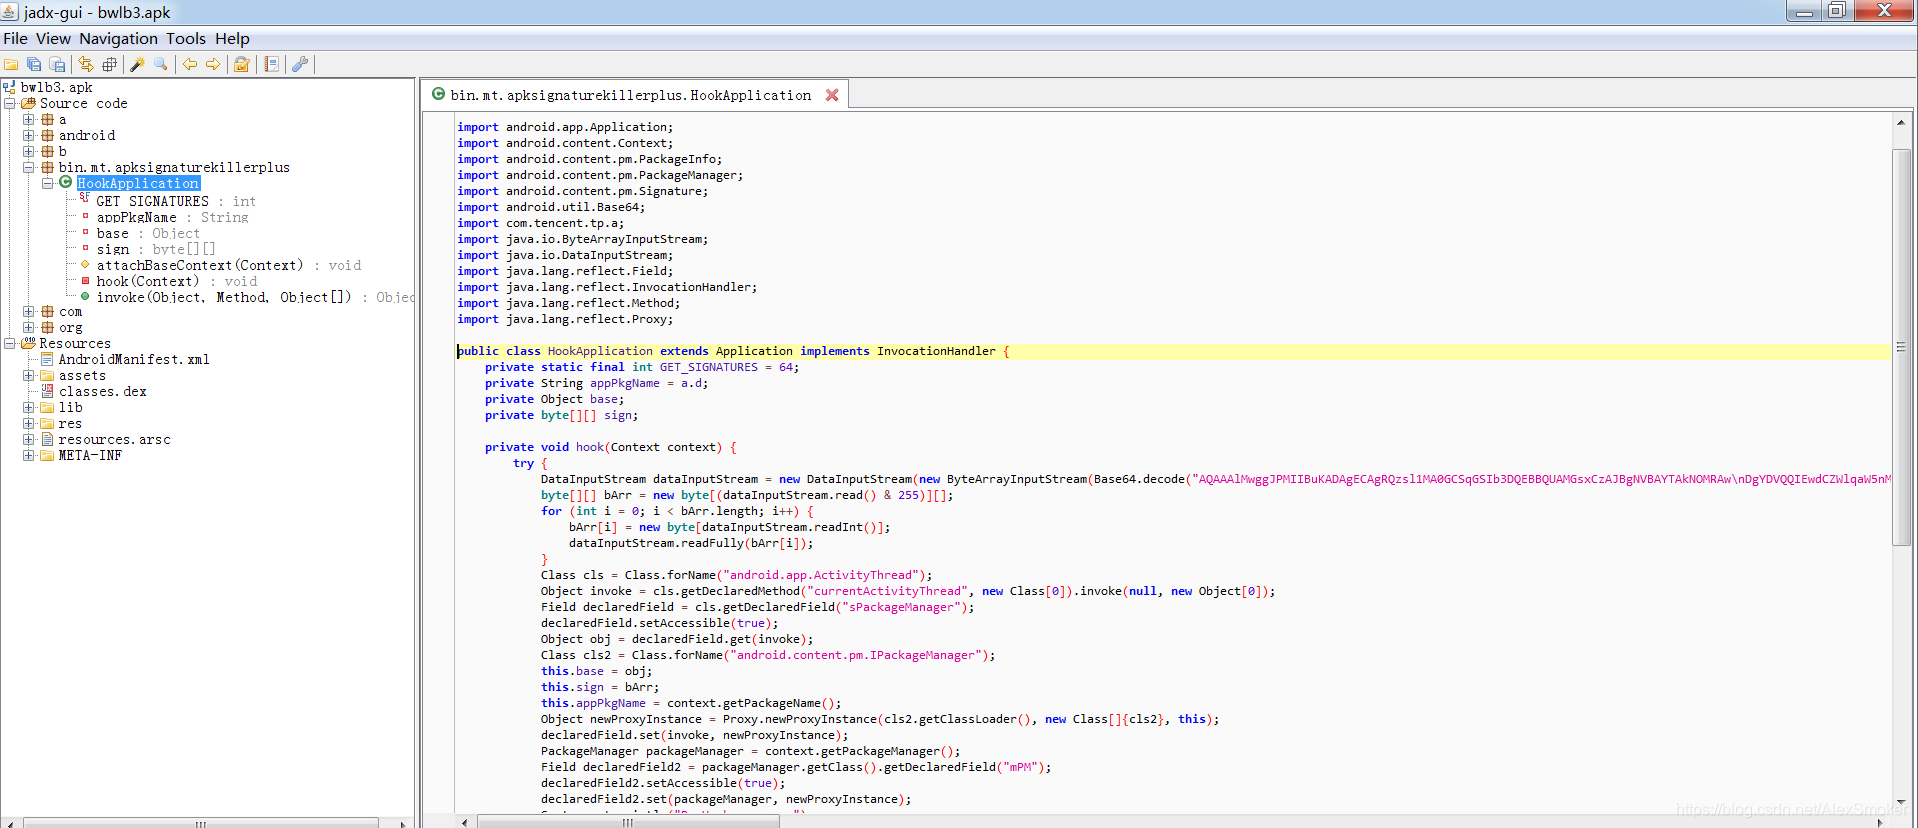Screen dimensions: 1918x828
Task: Select the HookApplication editor tab
Action: 634,95
